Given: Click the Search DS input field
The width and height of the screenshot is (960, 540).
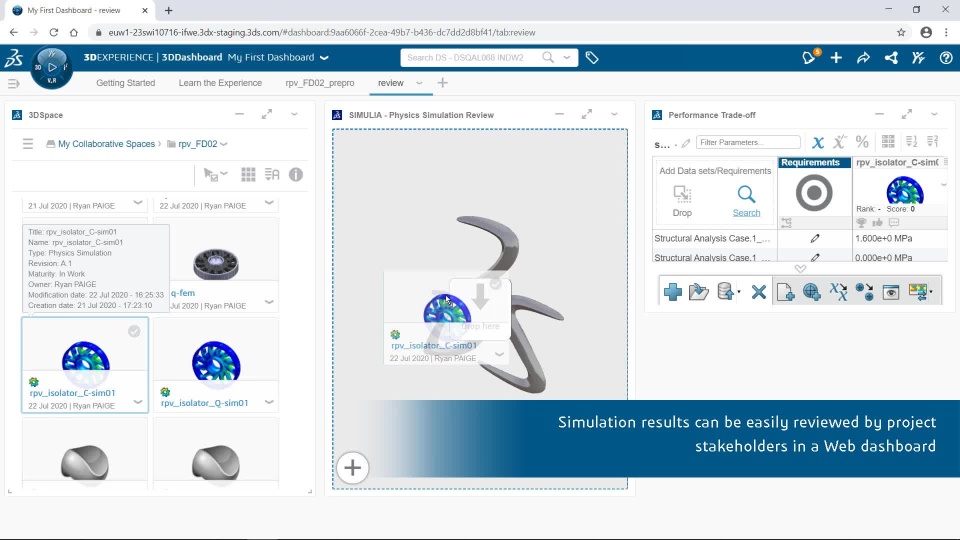Looking at the screenshot, I should pyautogui.click(x=471, y=58).
